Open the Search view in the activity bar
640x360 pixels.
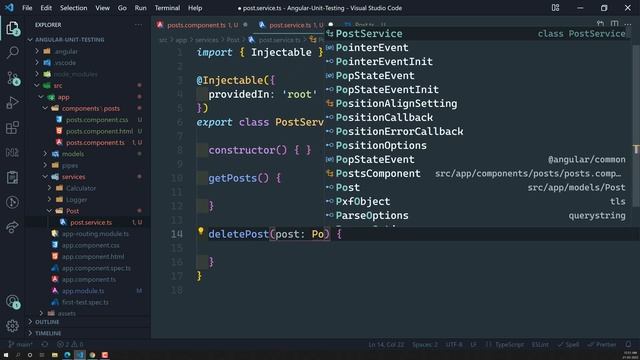point(13,52)
